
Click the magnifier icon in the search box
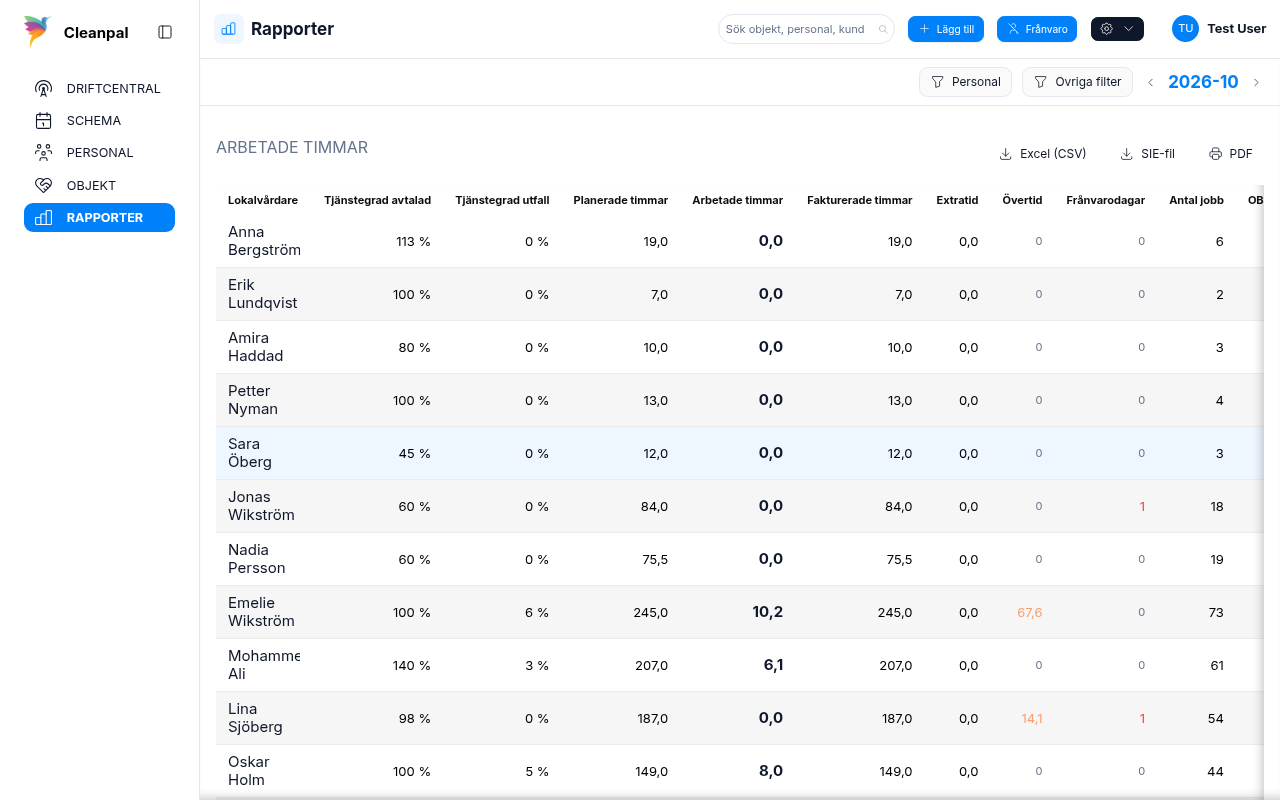(x=883, y=29)
